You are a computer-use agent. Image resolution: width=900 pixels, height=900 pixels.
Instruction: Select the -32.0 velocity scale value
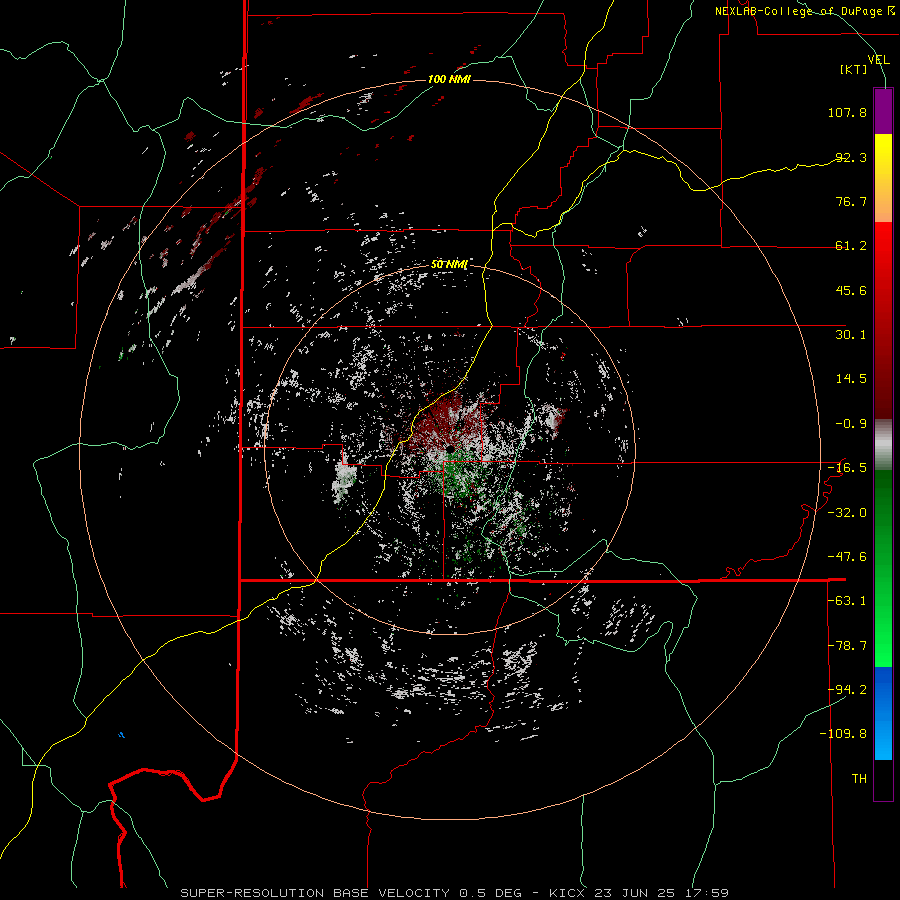847,513
